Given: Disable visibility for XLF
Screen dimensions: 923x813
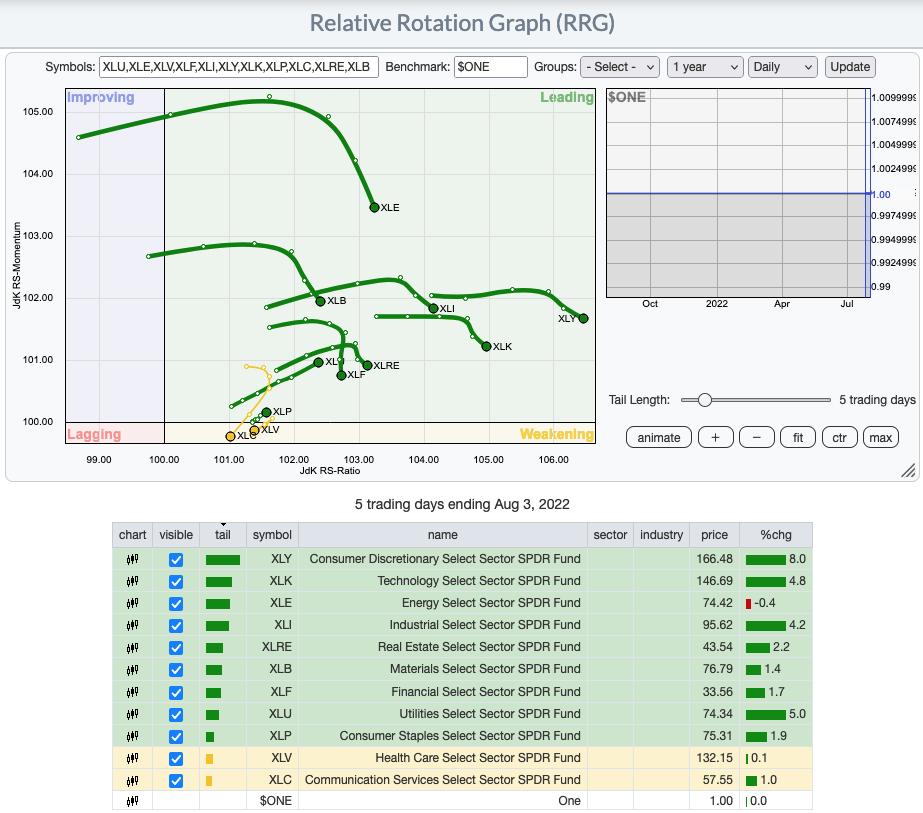Looking at the screenshot, I should point(176,692).
